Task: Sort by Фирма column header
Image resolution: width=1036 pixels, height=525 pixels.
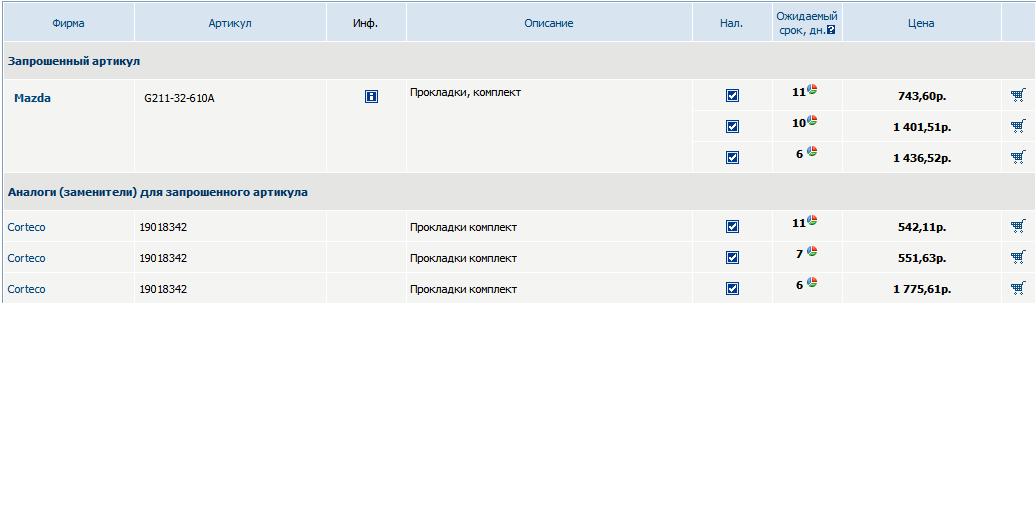Action: point(68,23)
